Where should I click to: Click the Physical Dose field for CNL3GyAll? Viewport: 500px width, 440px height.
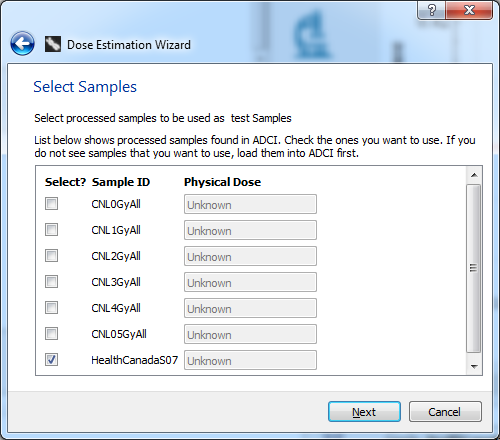click(250, 282)
